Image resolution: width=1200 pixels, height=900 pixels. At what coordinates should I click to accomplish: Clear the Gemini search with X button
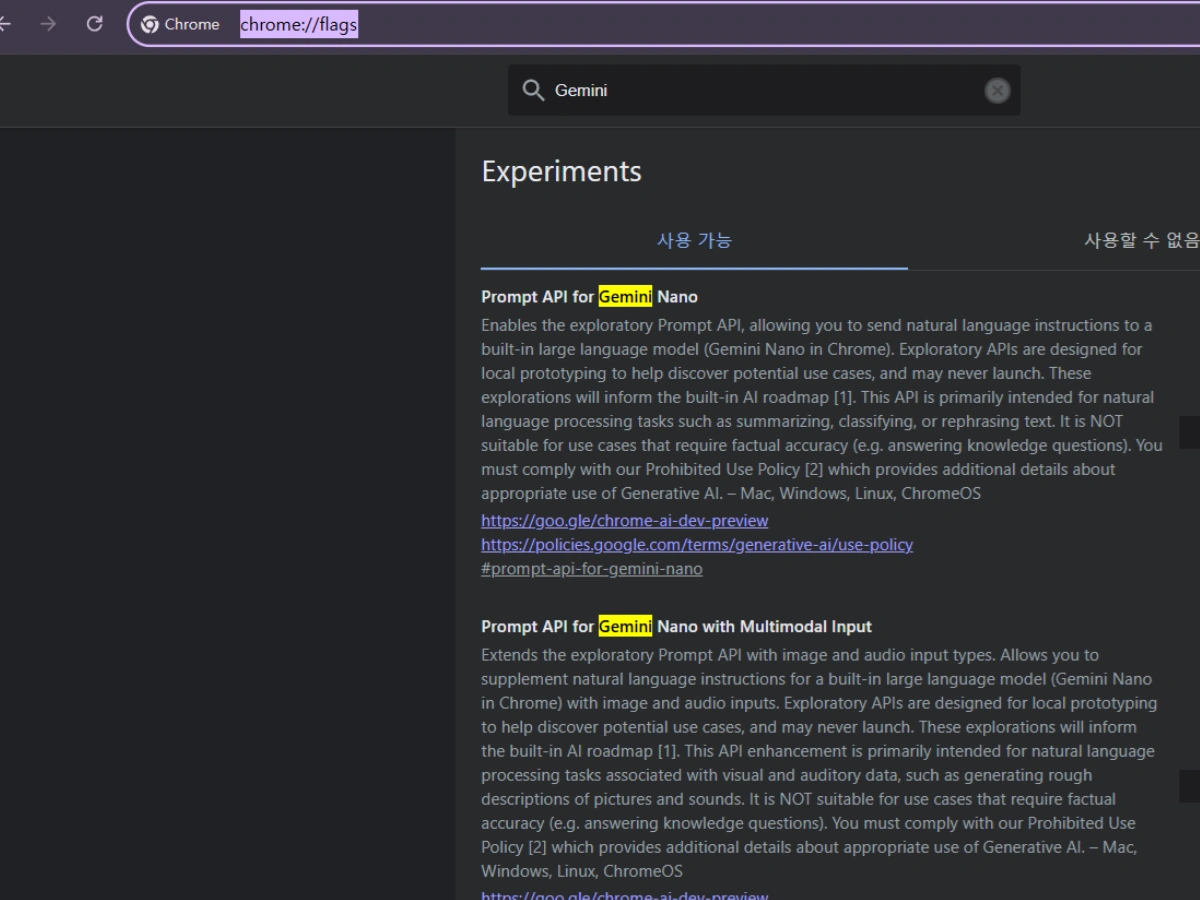997,91
